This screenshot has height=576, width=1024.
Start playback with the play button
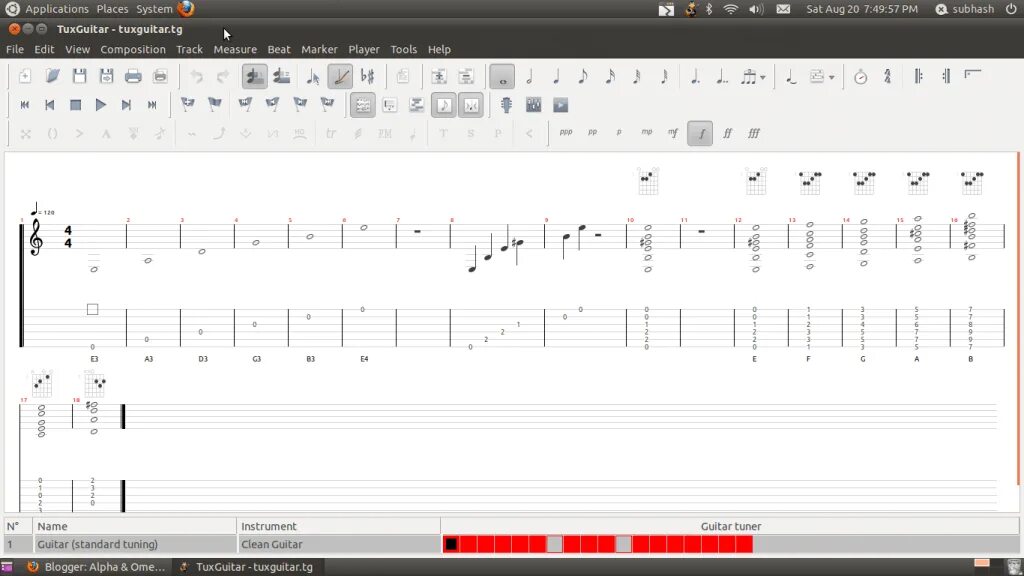101,104
